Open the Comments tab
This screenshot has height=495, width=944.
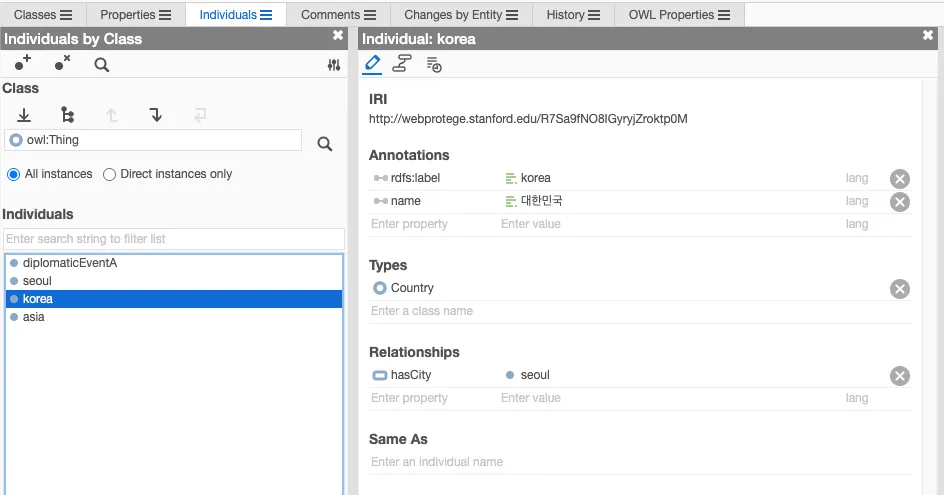[338, 14]
